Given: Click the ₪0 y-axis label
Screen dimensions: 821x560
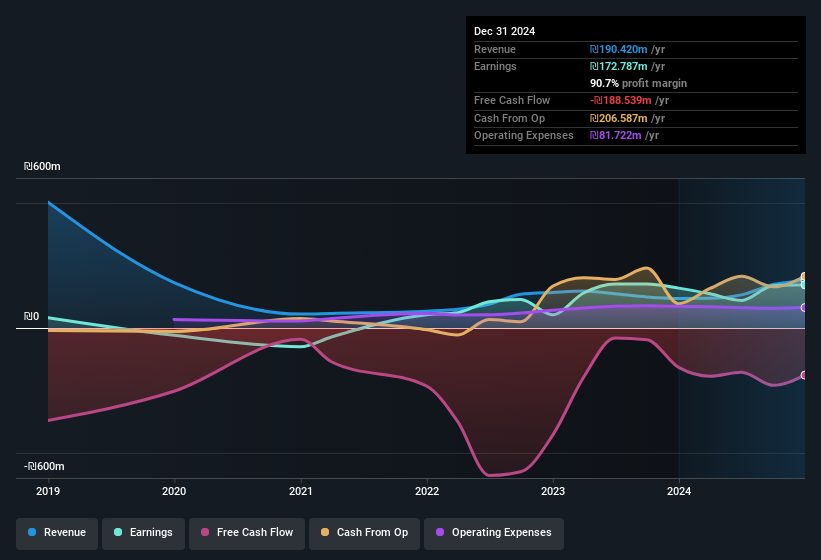Looking at the screenshot, I should pyautogui.click(x=31, y=317).
